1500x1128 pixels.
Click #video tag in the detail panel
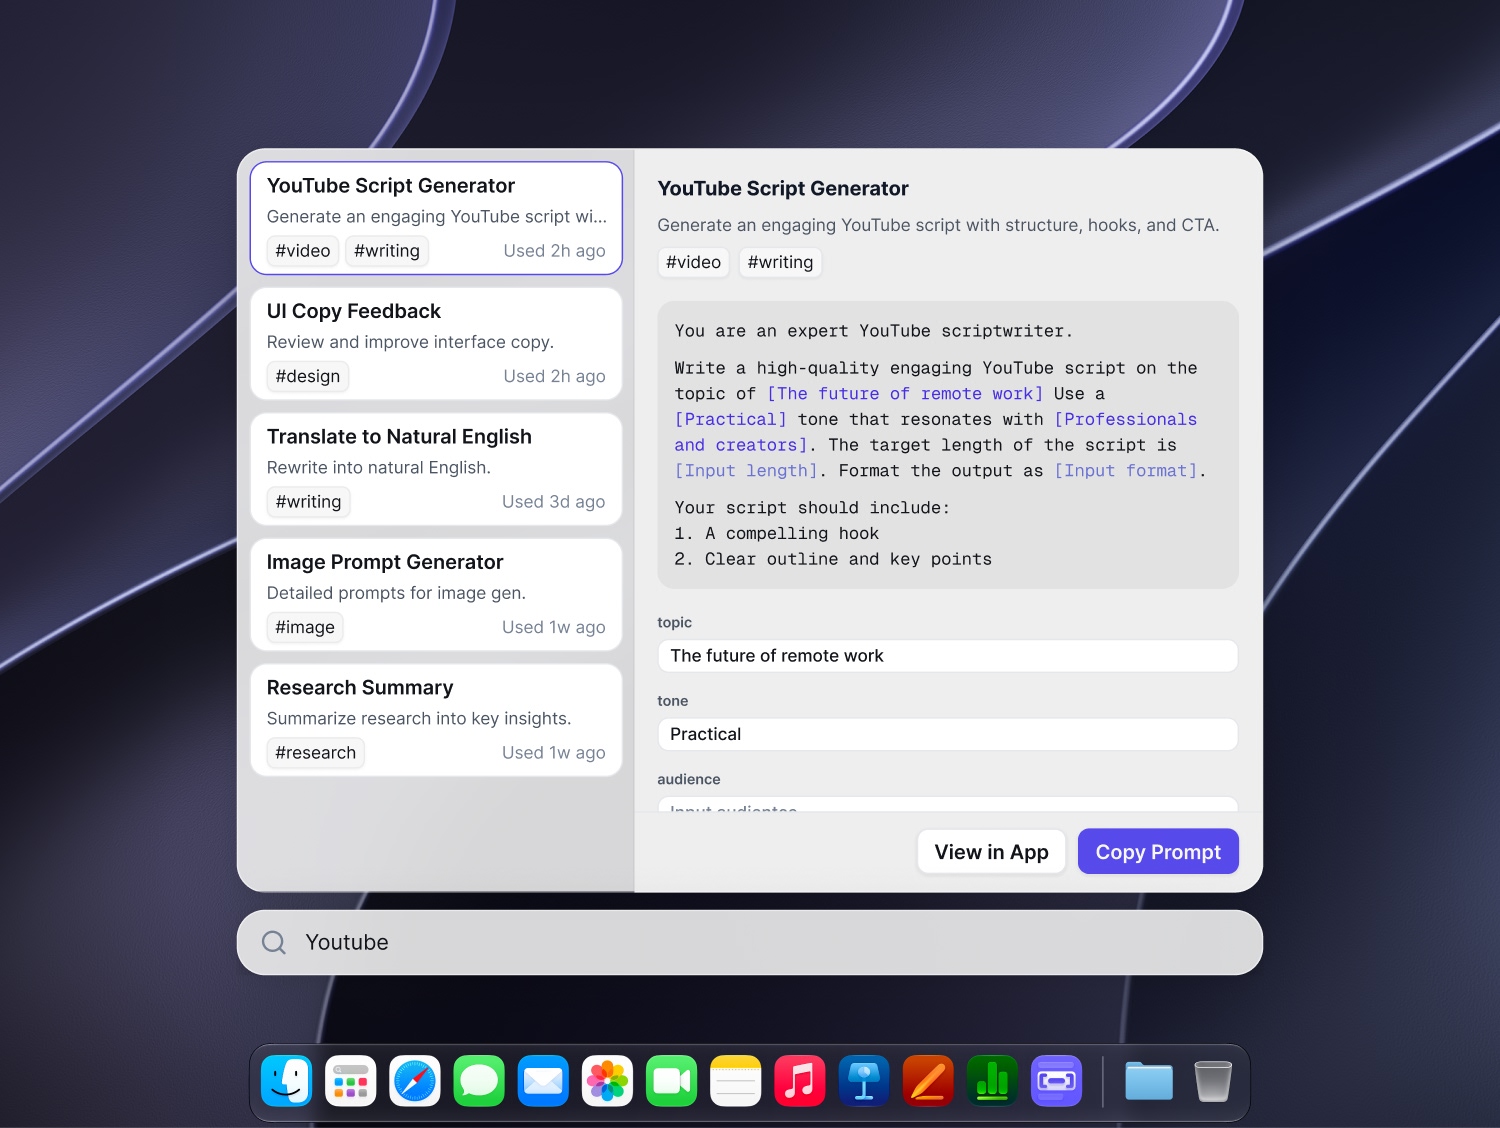[694, 262]
